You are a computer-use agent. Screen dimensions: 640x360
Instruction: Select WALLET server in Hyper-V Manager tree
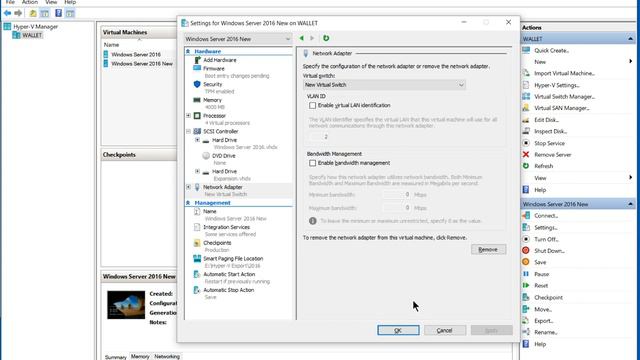(32, 35)
